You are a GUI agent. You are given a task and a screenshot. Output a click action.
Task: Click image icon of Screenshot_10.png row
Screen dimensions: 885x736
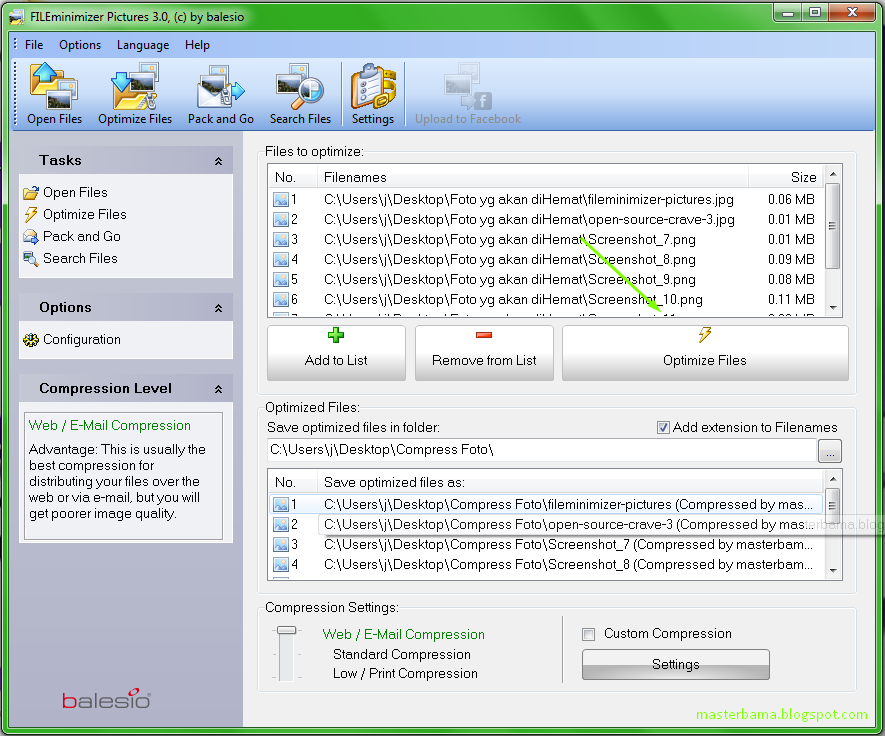pyautogui.click(x=281, y=299)
